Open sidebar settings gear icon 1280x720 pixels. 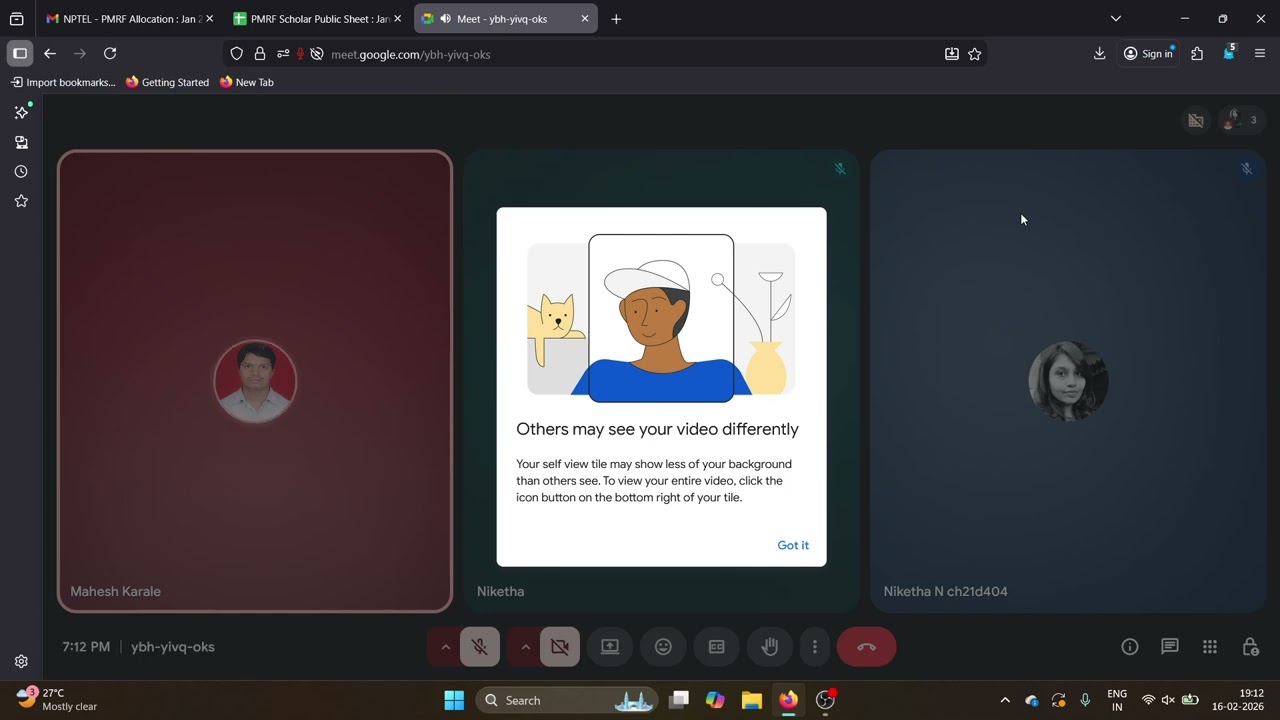point(21,661)
